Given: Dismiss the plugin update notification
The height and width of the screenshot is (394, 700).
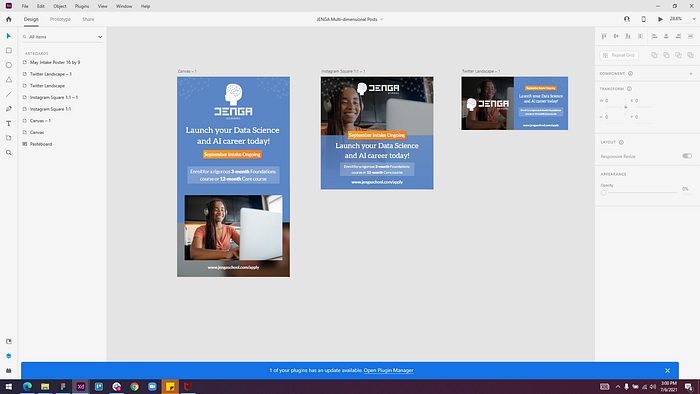Looking at the screenshot, I should tap(667, 370).
